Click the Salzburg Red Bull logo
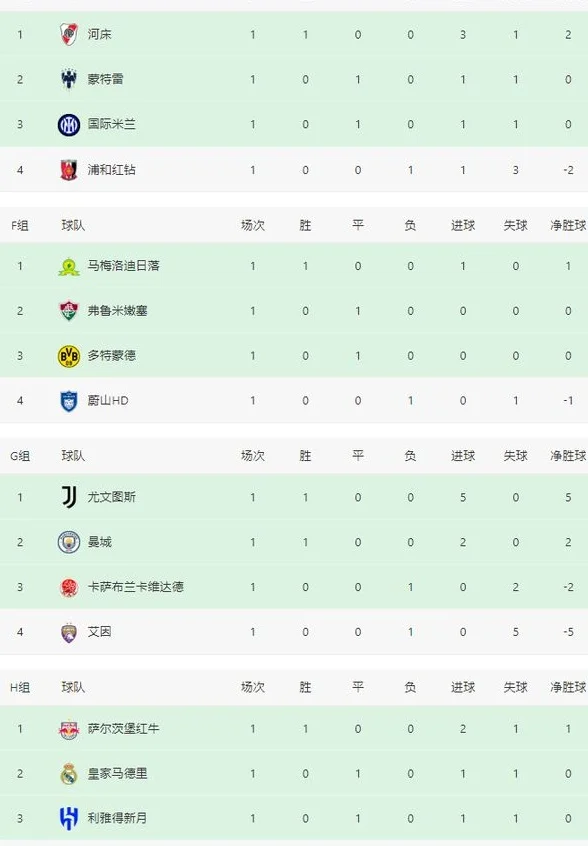This screenshot has width=588, height=846. coord(69,729)
